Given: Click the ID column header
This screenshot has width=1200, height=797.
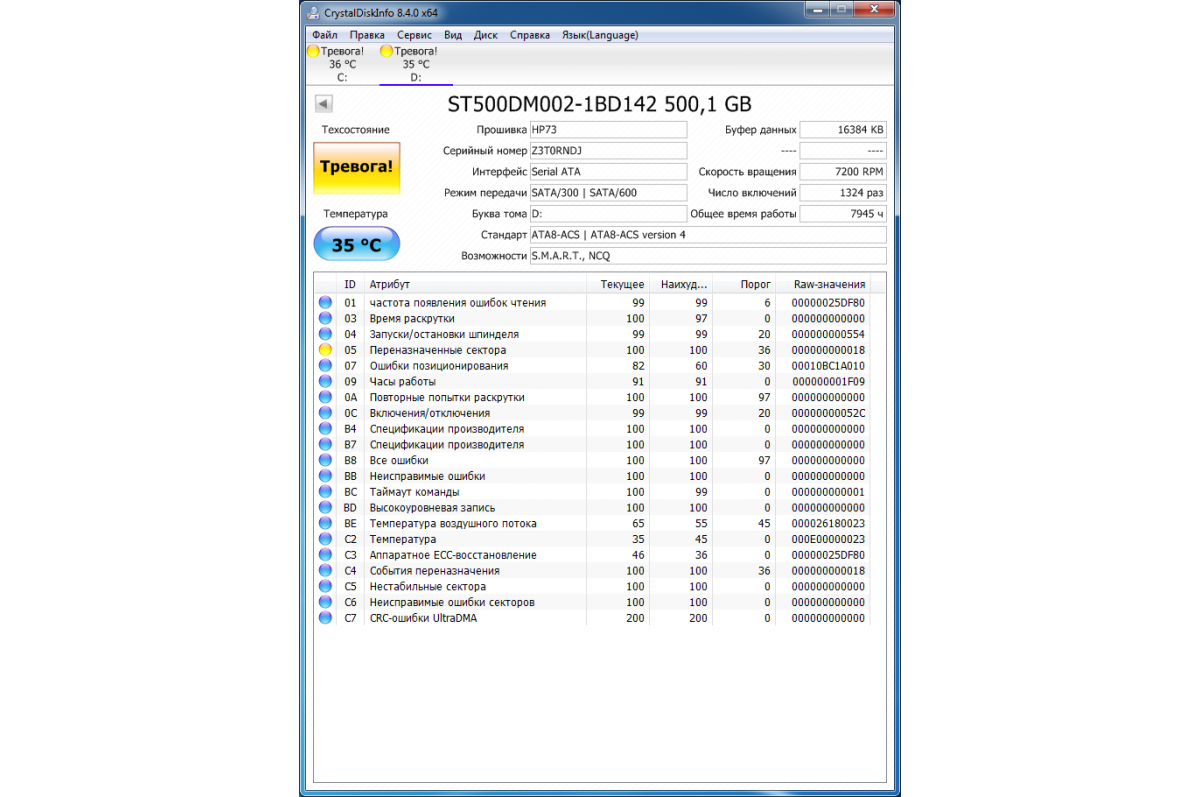Looking at the screenshot, I should 350,285.
